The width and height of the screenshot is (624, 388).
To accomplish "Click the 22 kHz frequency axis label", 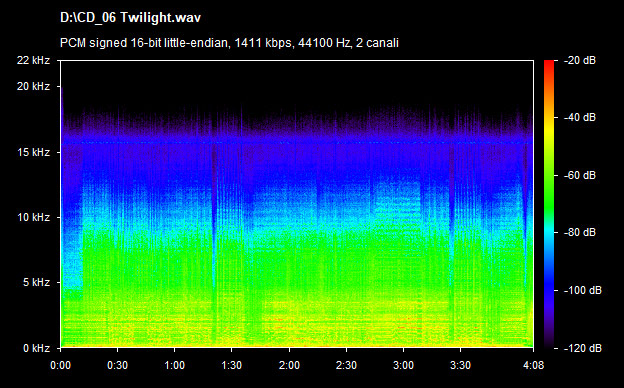I will coord(33,60).
